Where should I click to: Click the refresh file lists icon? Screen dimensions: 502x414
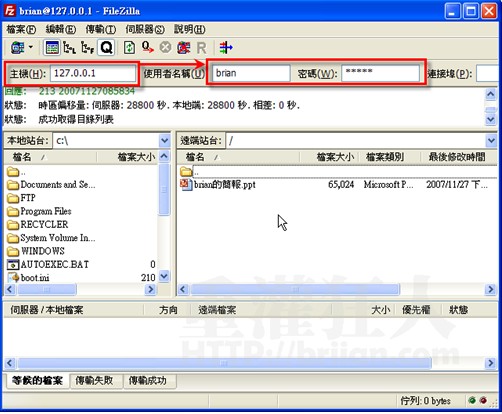point(129,48)
